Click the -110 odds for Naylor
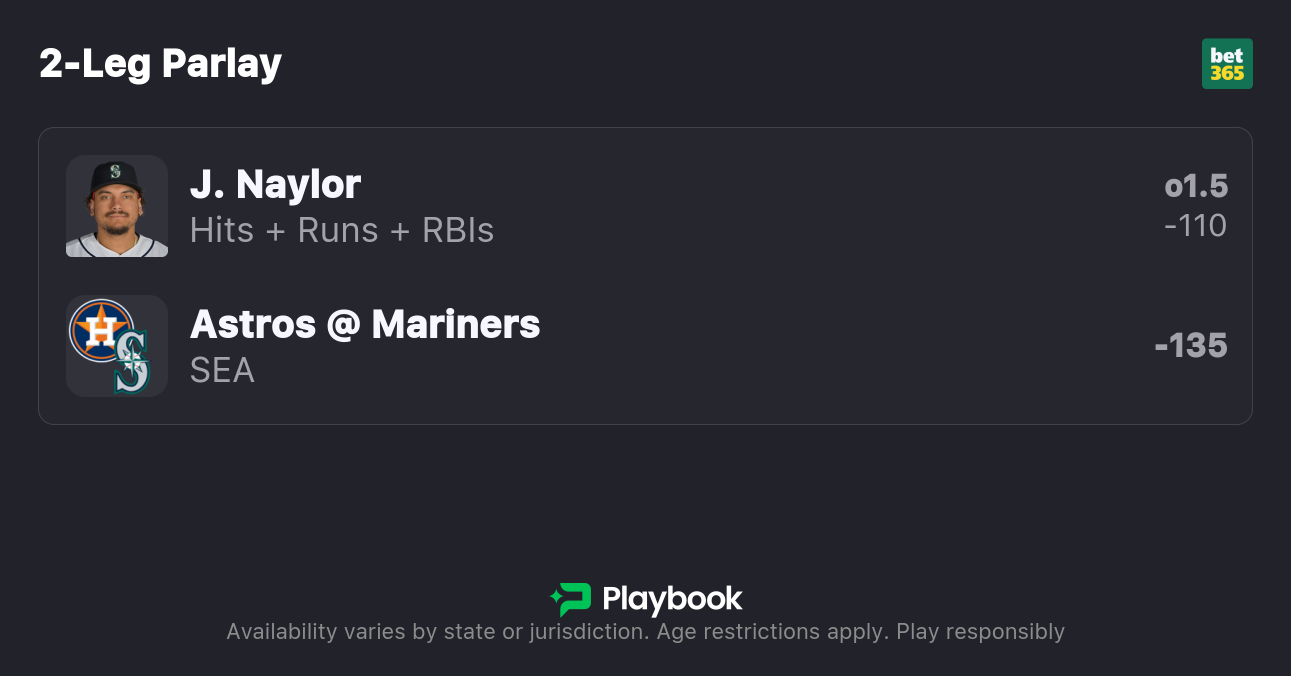The height and width of the screenshot is (676, 1291). (x=1195, y=226)
